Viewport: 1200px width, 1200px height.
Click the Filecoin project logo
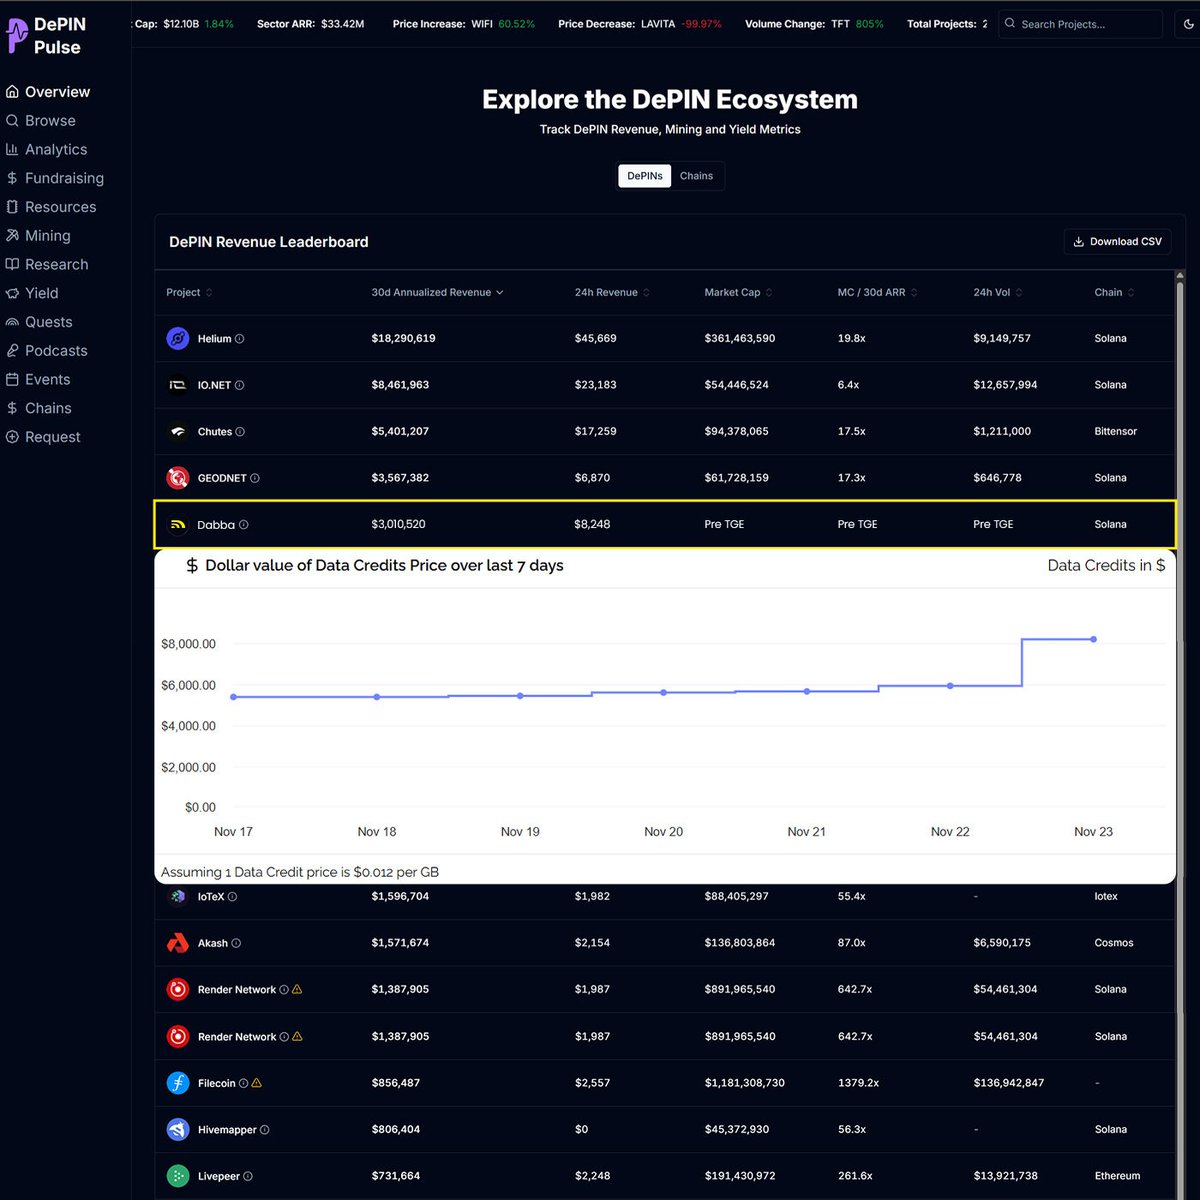pyautogui.click(x=178, y=1083)
